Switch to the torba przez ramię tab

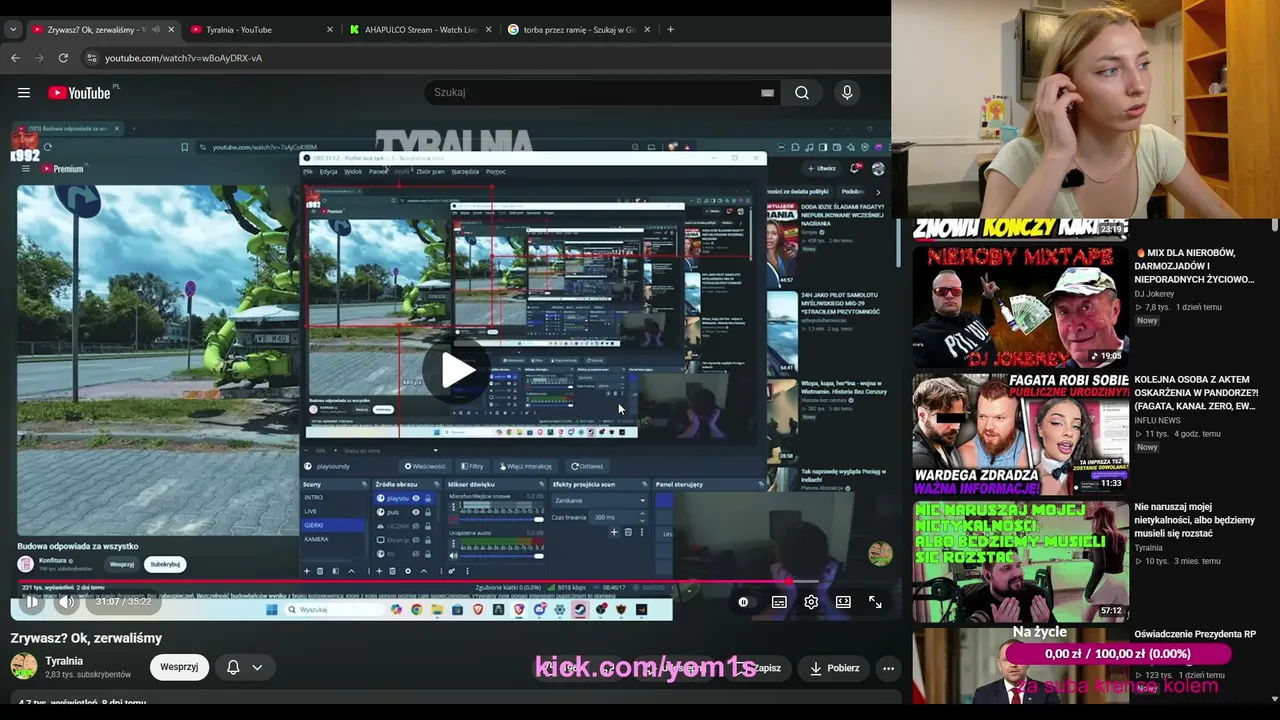click(x=579, y=29)
